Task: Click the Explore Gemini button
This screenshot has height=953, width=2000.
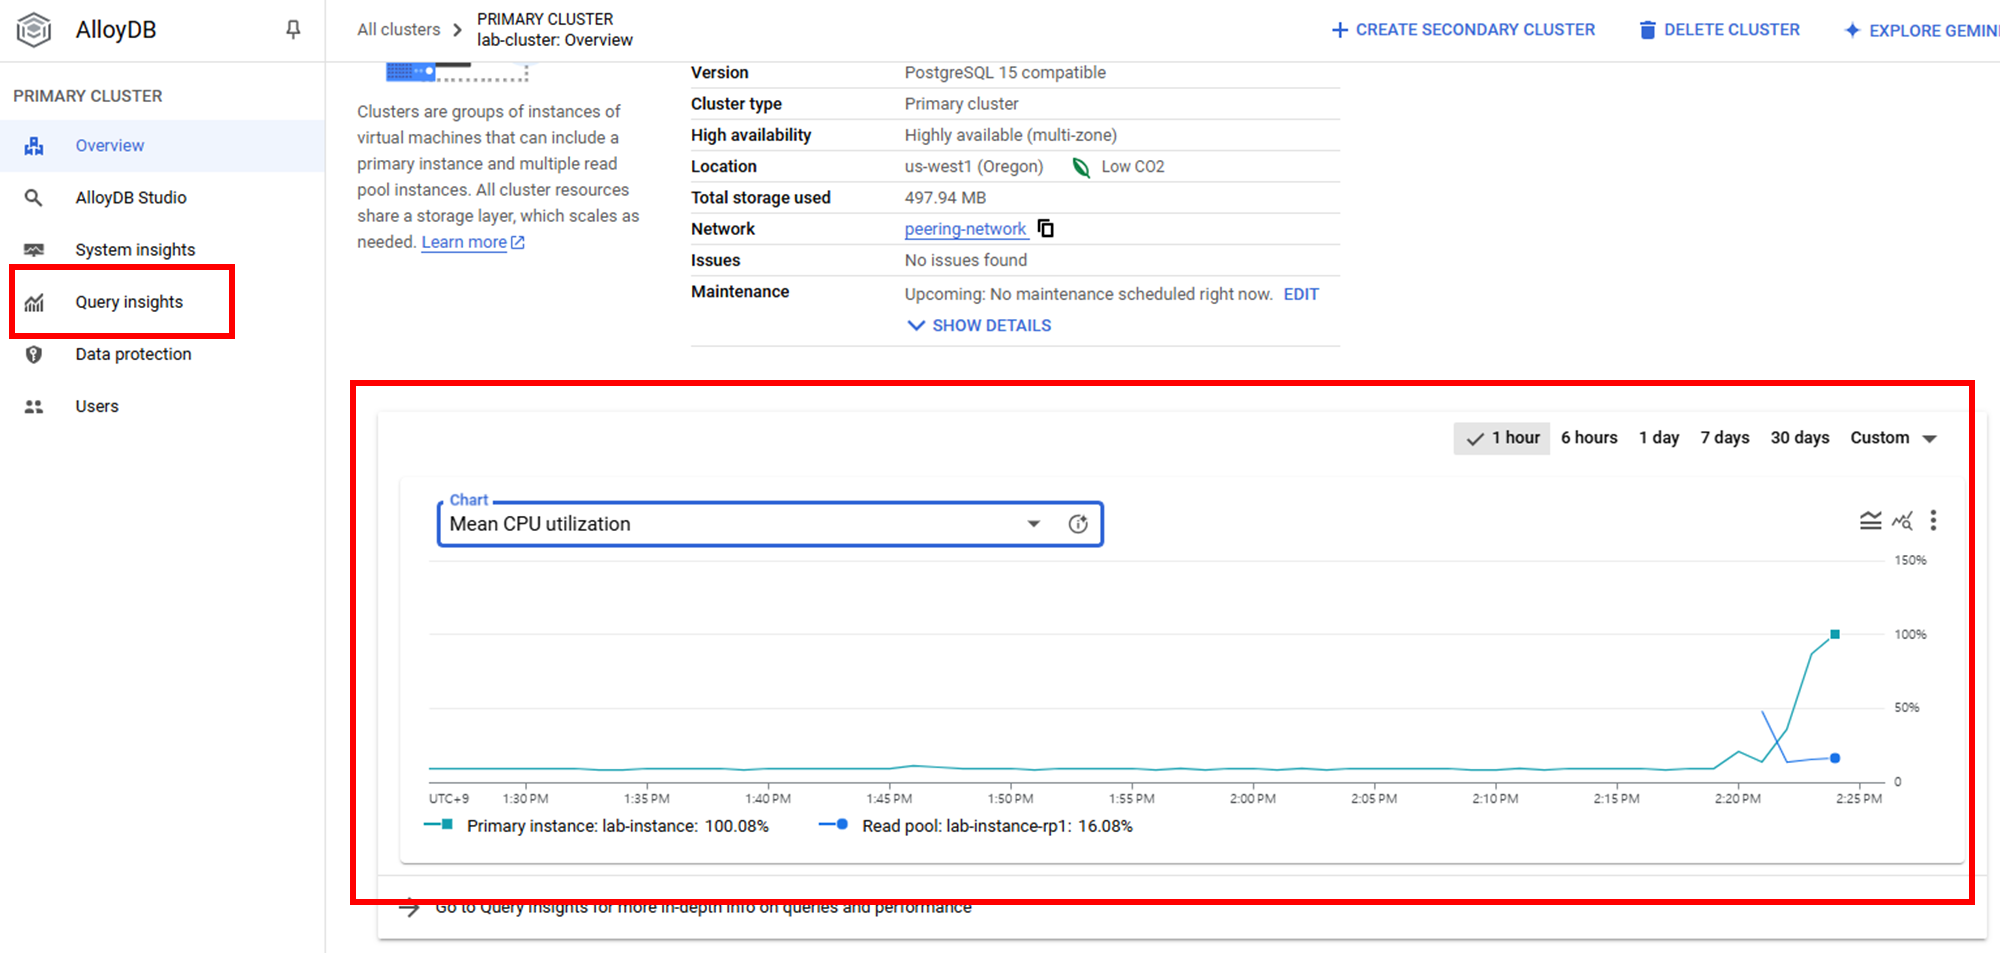Action: pos(1922,31)
